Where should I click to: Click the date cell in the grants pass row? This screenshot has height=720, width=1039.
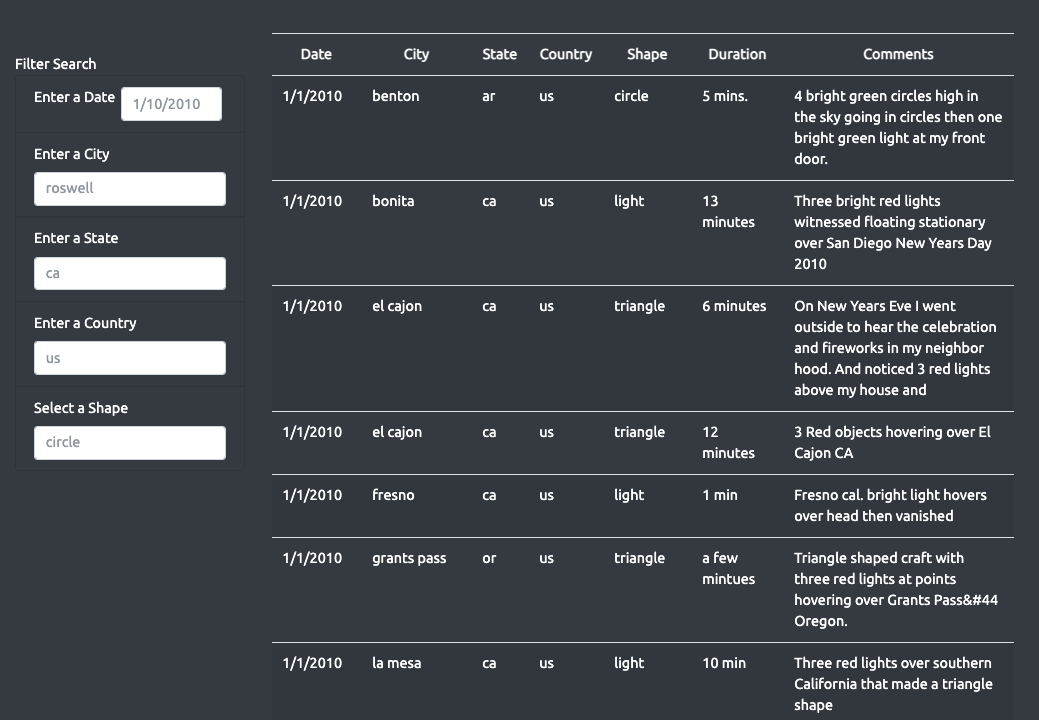coord(312,558)
